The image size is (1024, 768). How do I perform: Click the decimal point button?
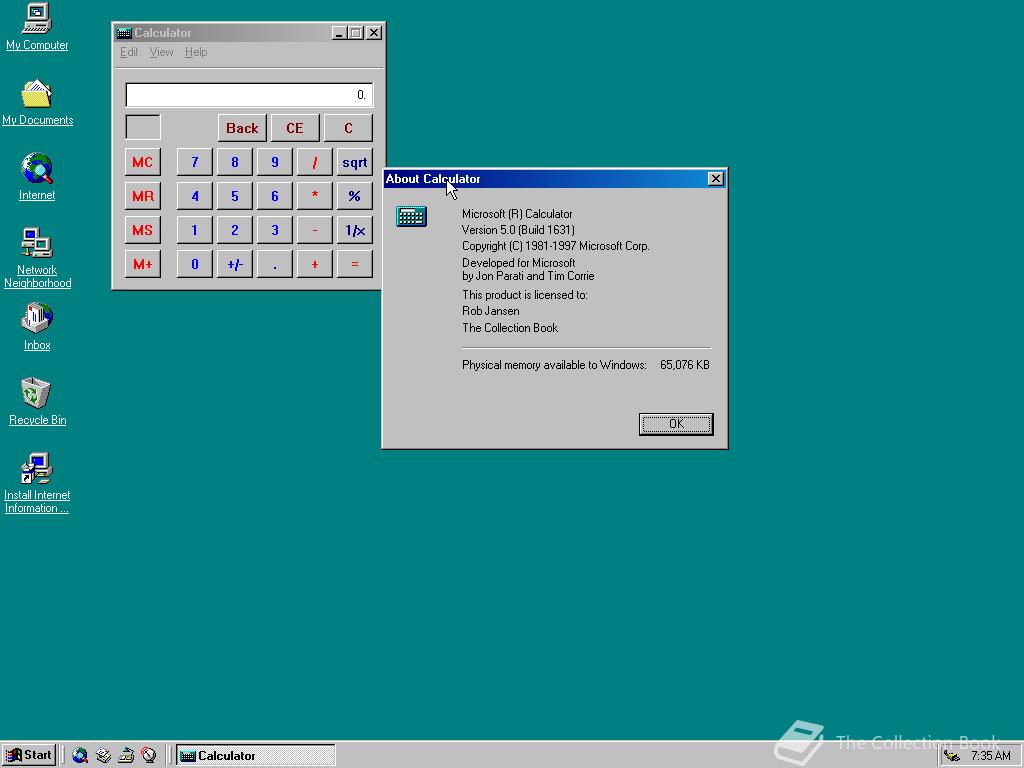274,264
